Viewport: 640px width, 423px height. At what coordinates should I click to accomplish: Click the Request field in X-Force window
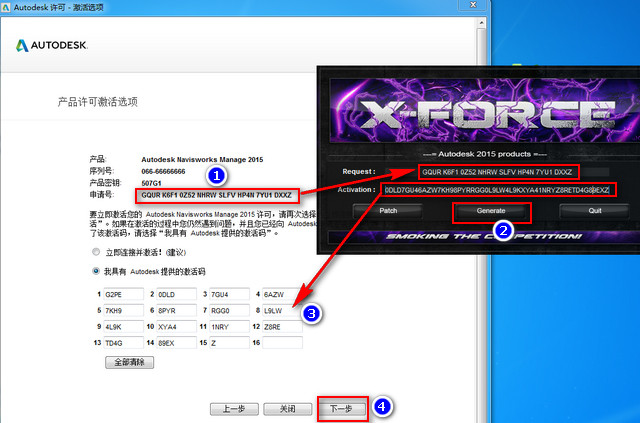tap(498, 172)
